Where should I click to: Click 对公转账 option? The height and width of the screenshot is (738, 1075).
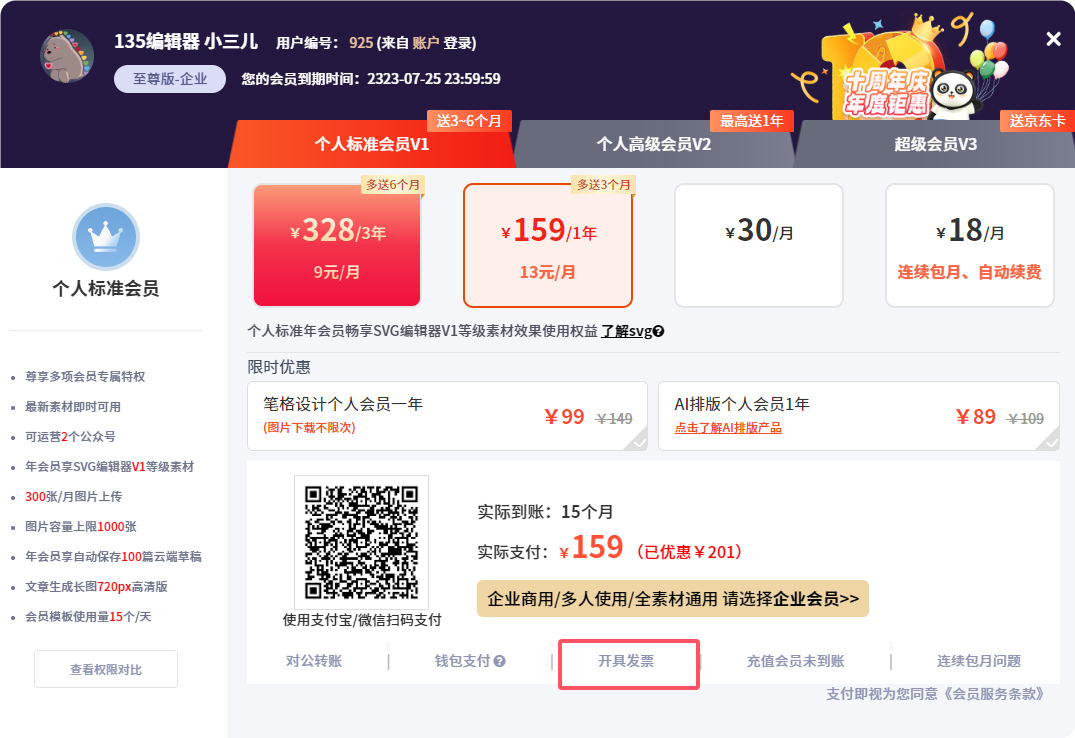[314, 661]
